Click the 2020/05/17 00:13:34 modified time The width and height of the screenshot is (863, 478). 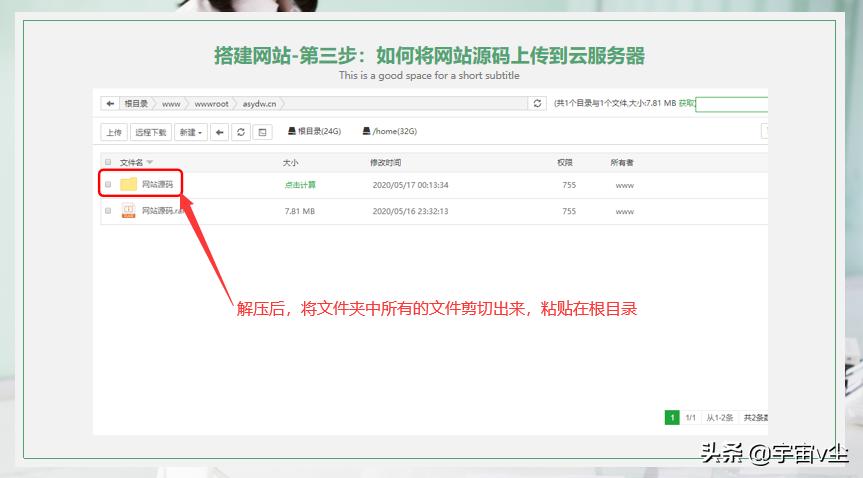411,185
